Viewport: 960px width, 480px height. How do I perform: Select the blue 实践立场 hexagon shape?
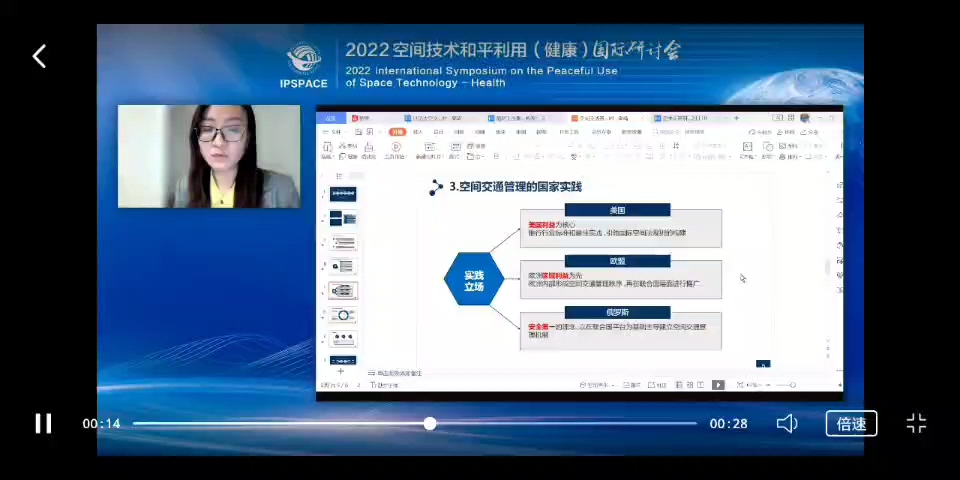(x=474, y=279)
